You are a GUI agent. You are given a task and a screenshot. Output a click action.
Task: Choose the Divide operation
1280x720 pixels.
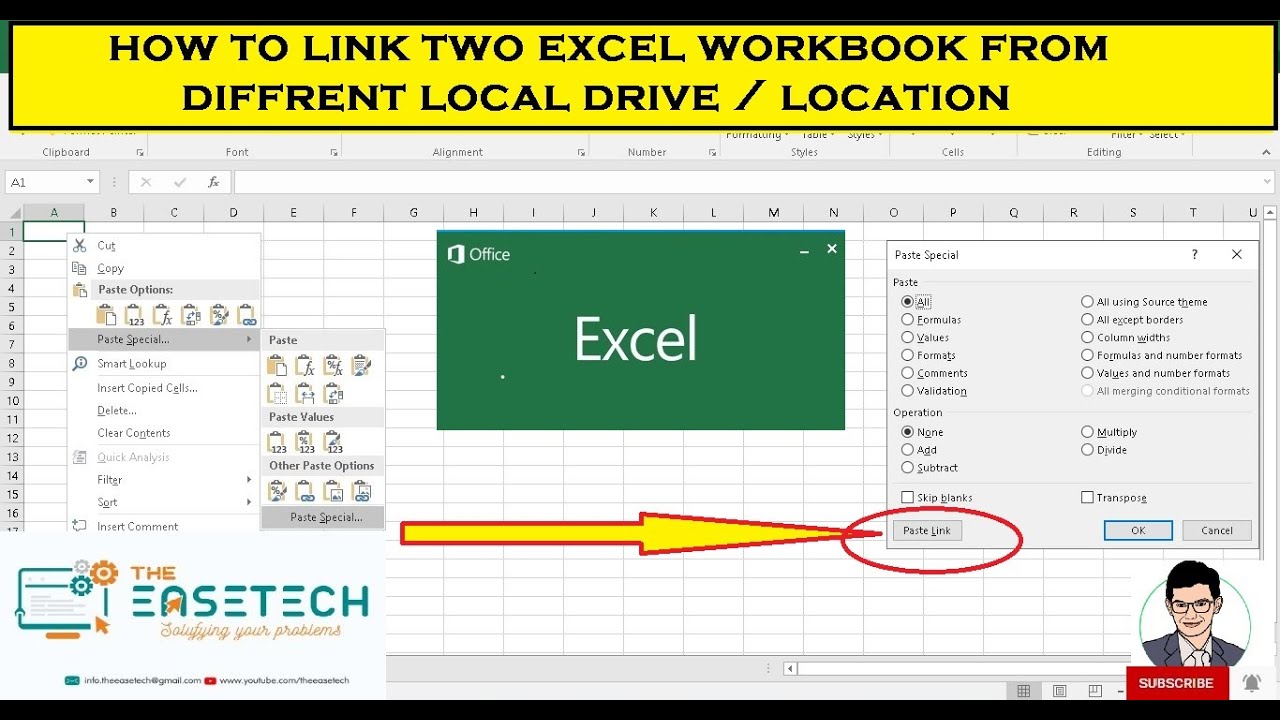(1087, 450)
